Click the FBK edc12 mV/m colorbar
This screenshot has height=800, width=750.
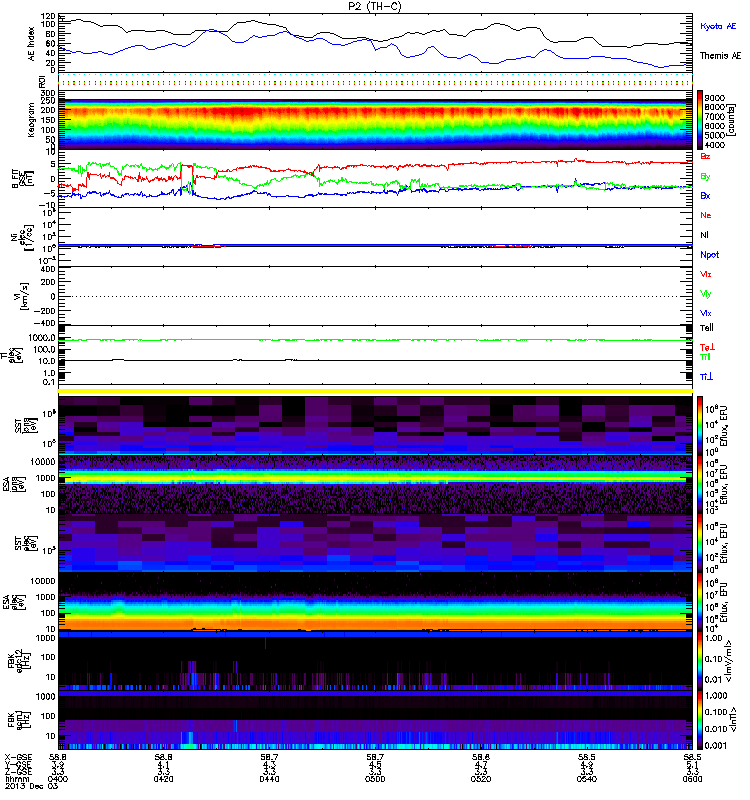tap(700, 661)
